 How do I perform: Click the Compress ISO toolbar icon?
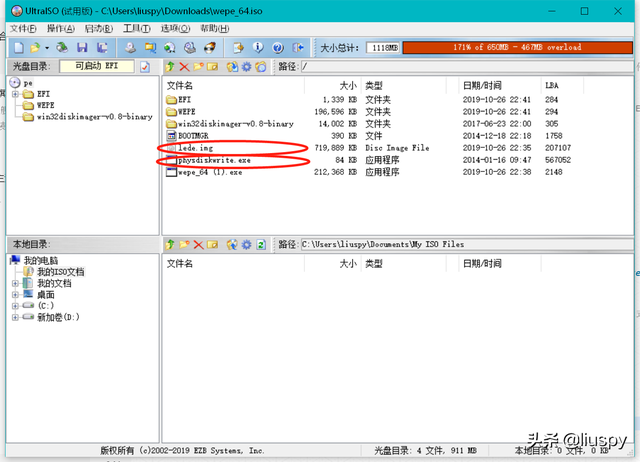pos(190,48)
